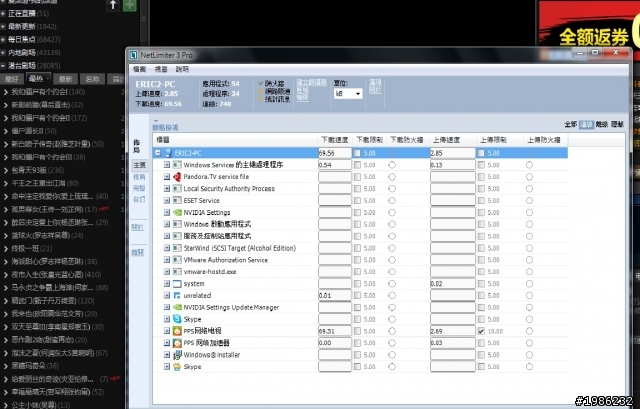Viewport: 640px width, 409px height.
Task: Click the ERIC2-PC computer icon
Action: [x=169, y=153]
